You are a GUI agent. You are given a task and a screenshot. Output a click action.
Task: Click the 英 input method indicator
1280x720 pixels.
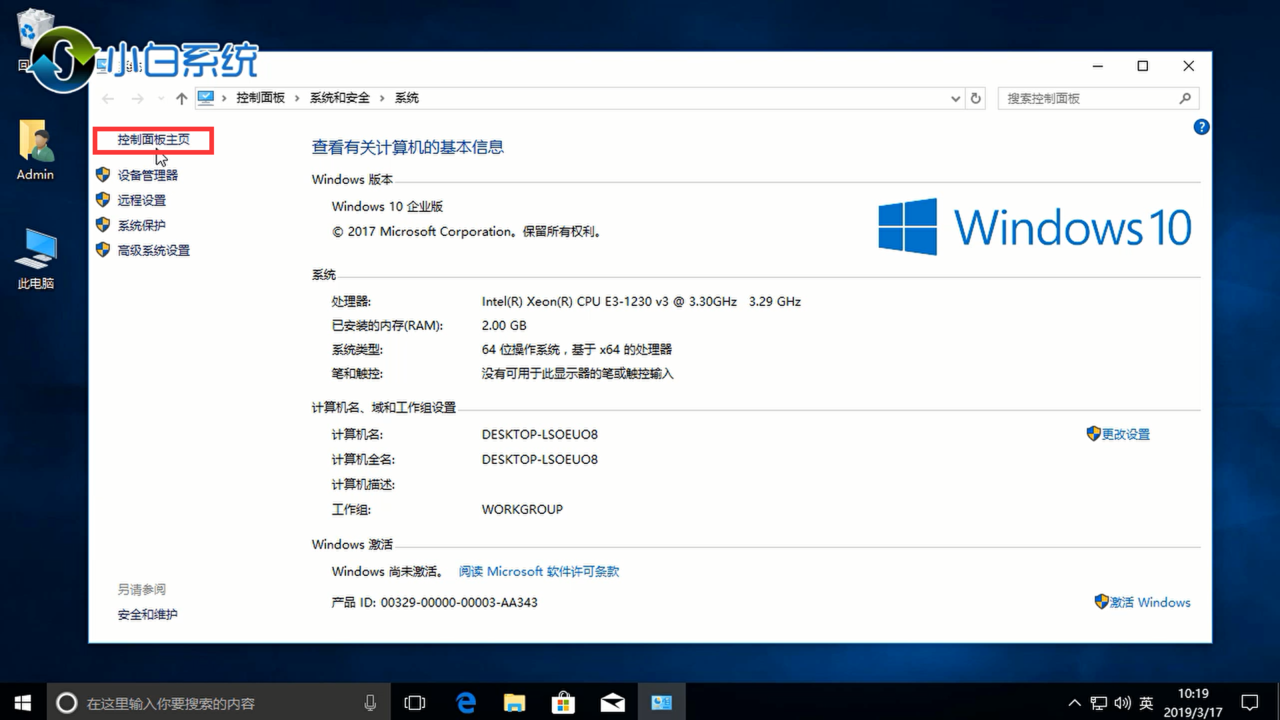(x=1146, y=703)
